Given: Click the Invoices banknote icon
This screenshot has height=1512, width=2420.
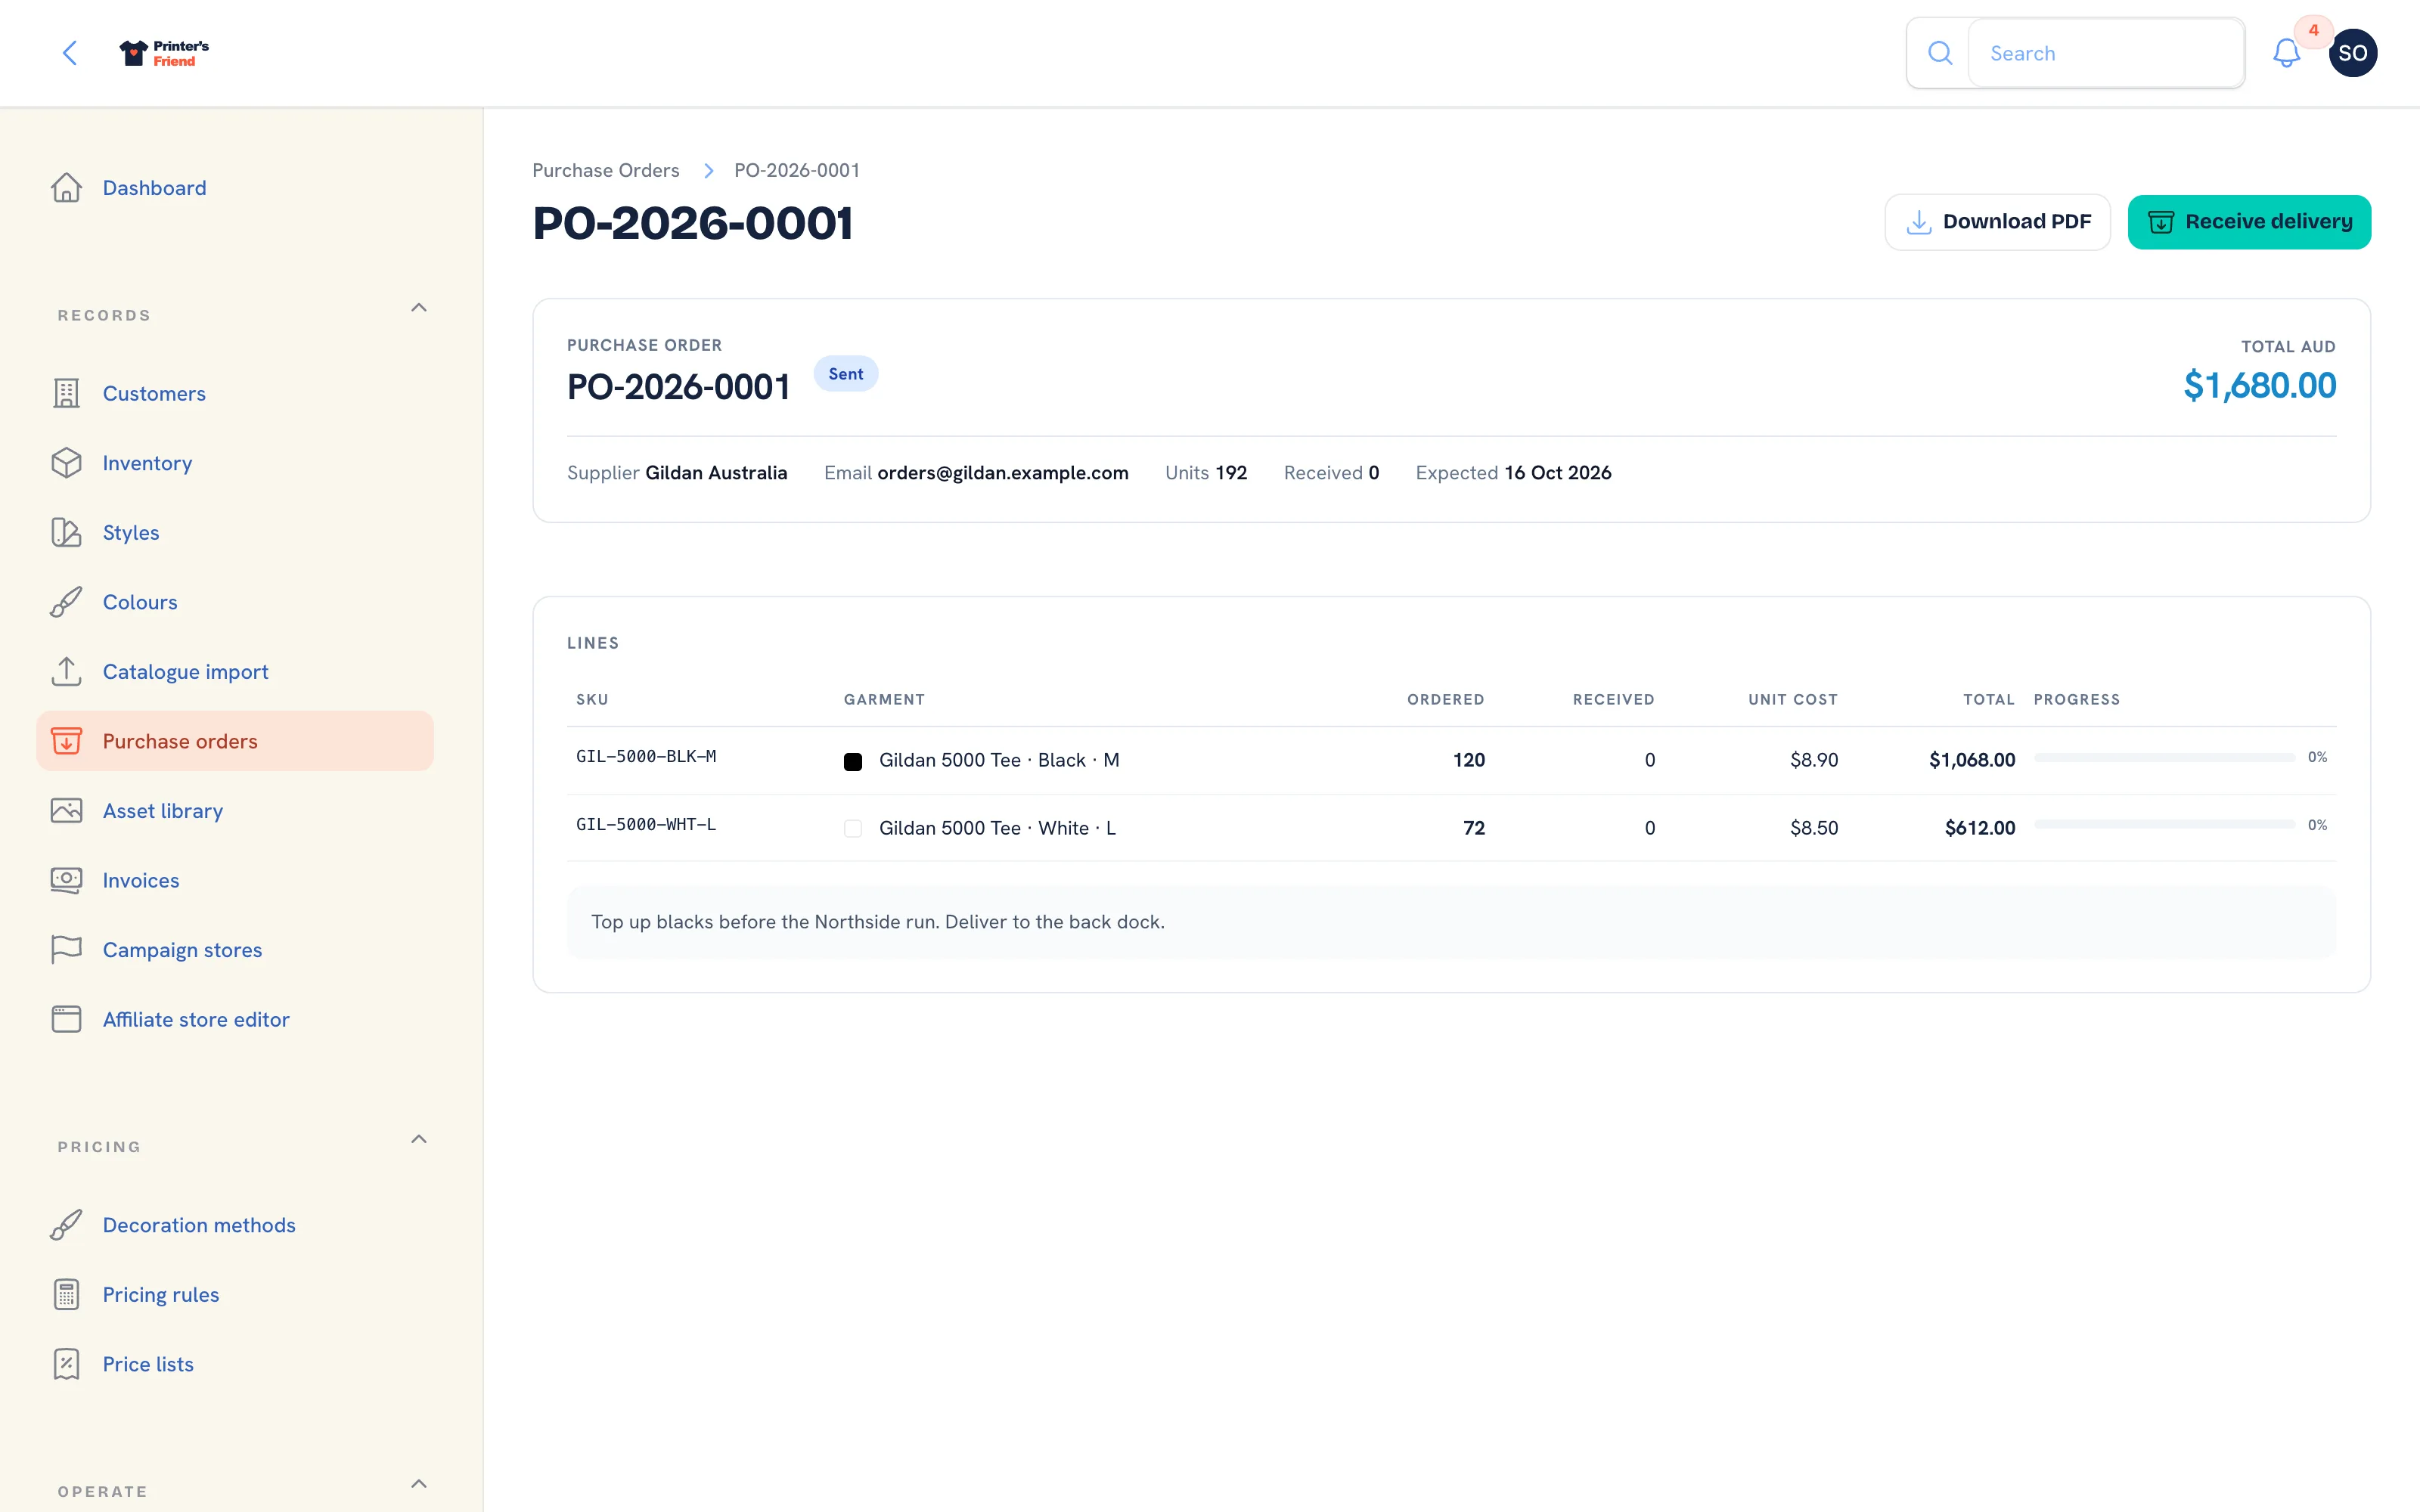Looking at the screenshot, I should click(x=66, y=880).
